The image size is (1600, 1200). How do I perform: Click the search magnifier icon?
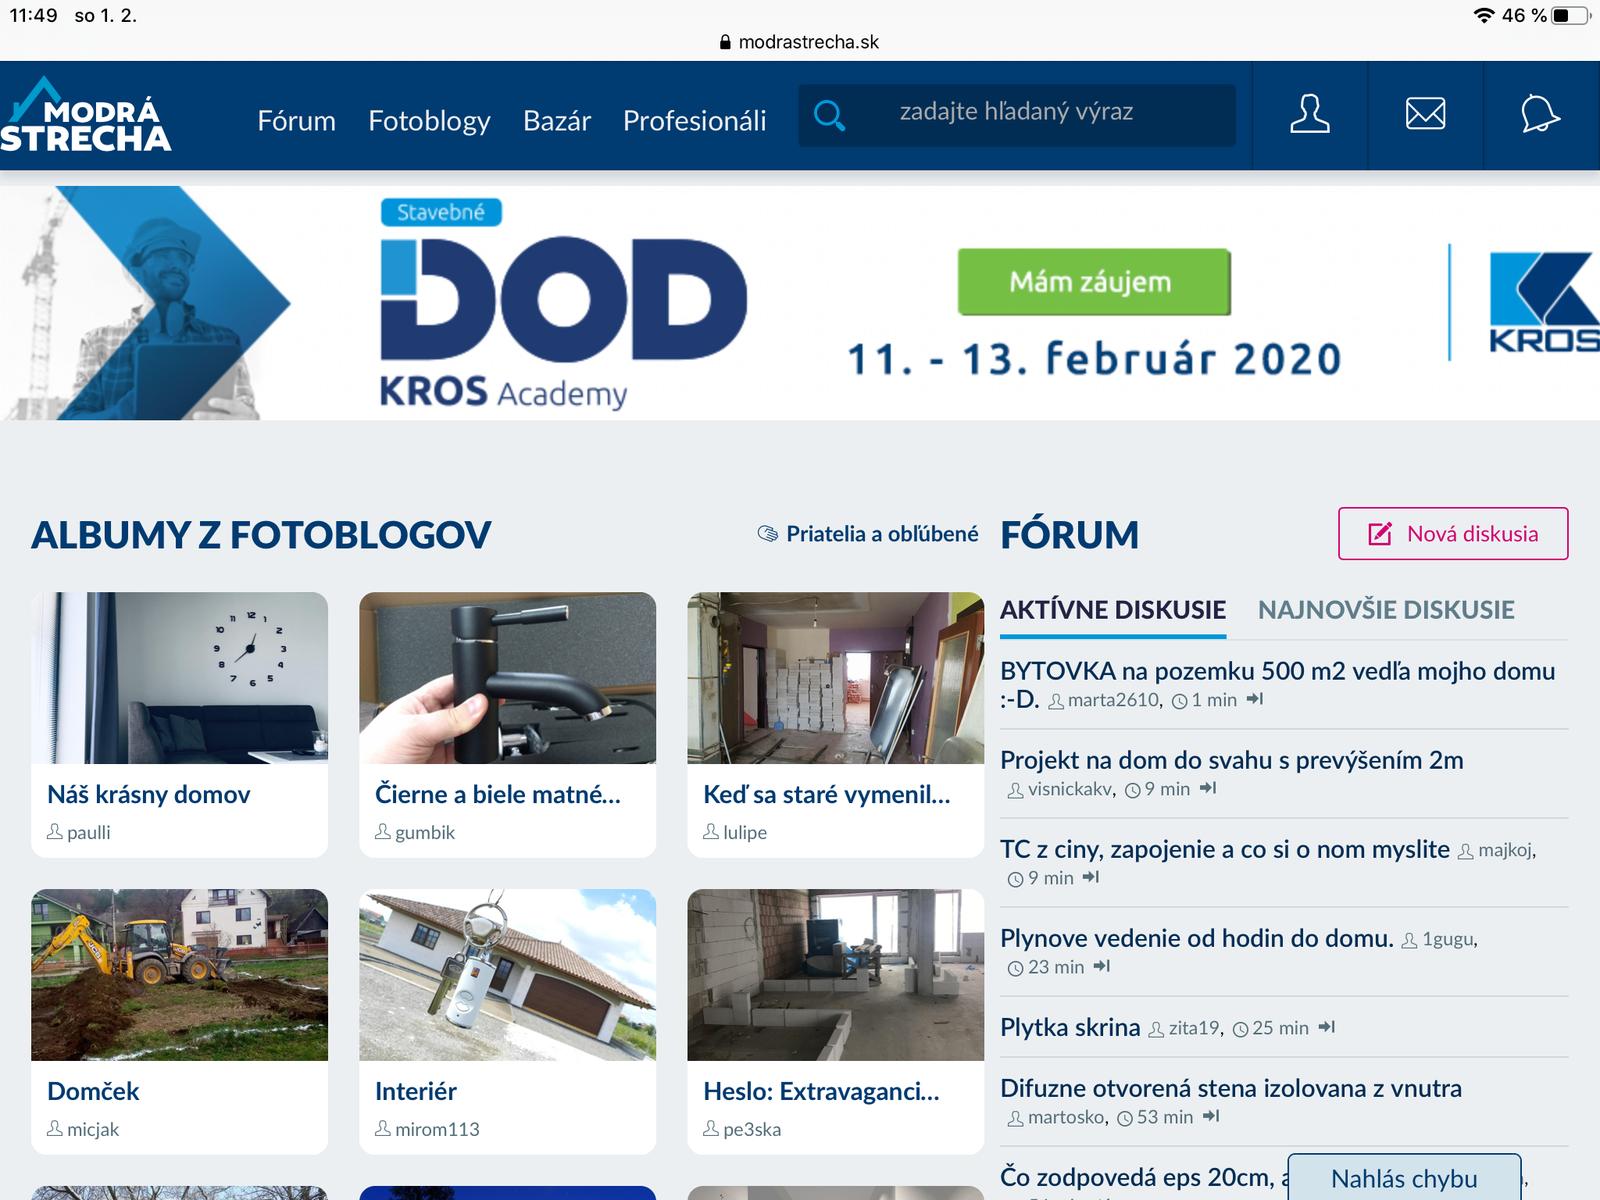[829, 116]
